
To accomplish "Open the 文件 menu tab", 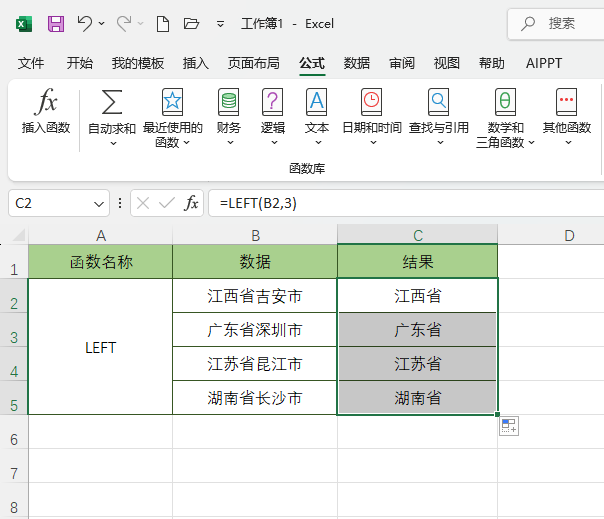I will pos(31,63).
